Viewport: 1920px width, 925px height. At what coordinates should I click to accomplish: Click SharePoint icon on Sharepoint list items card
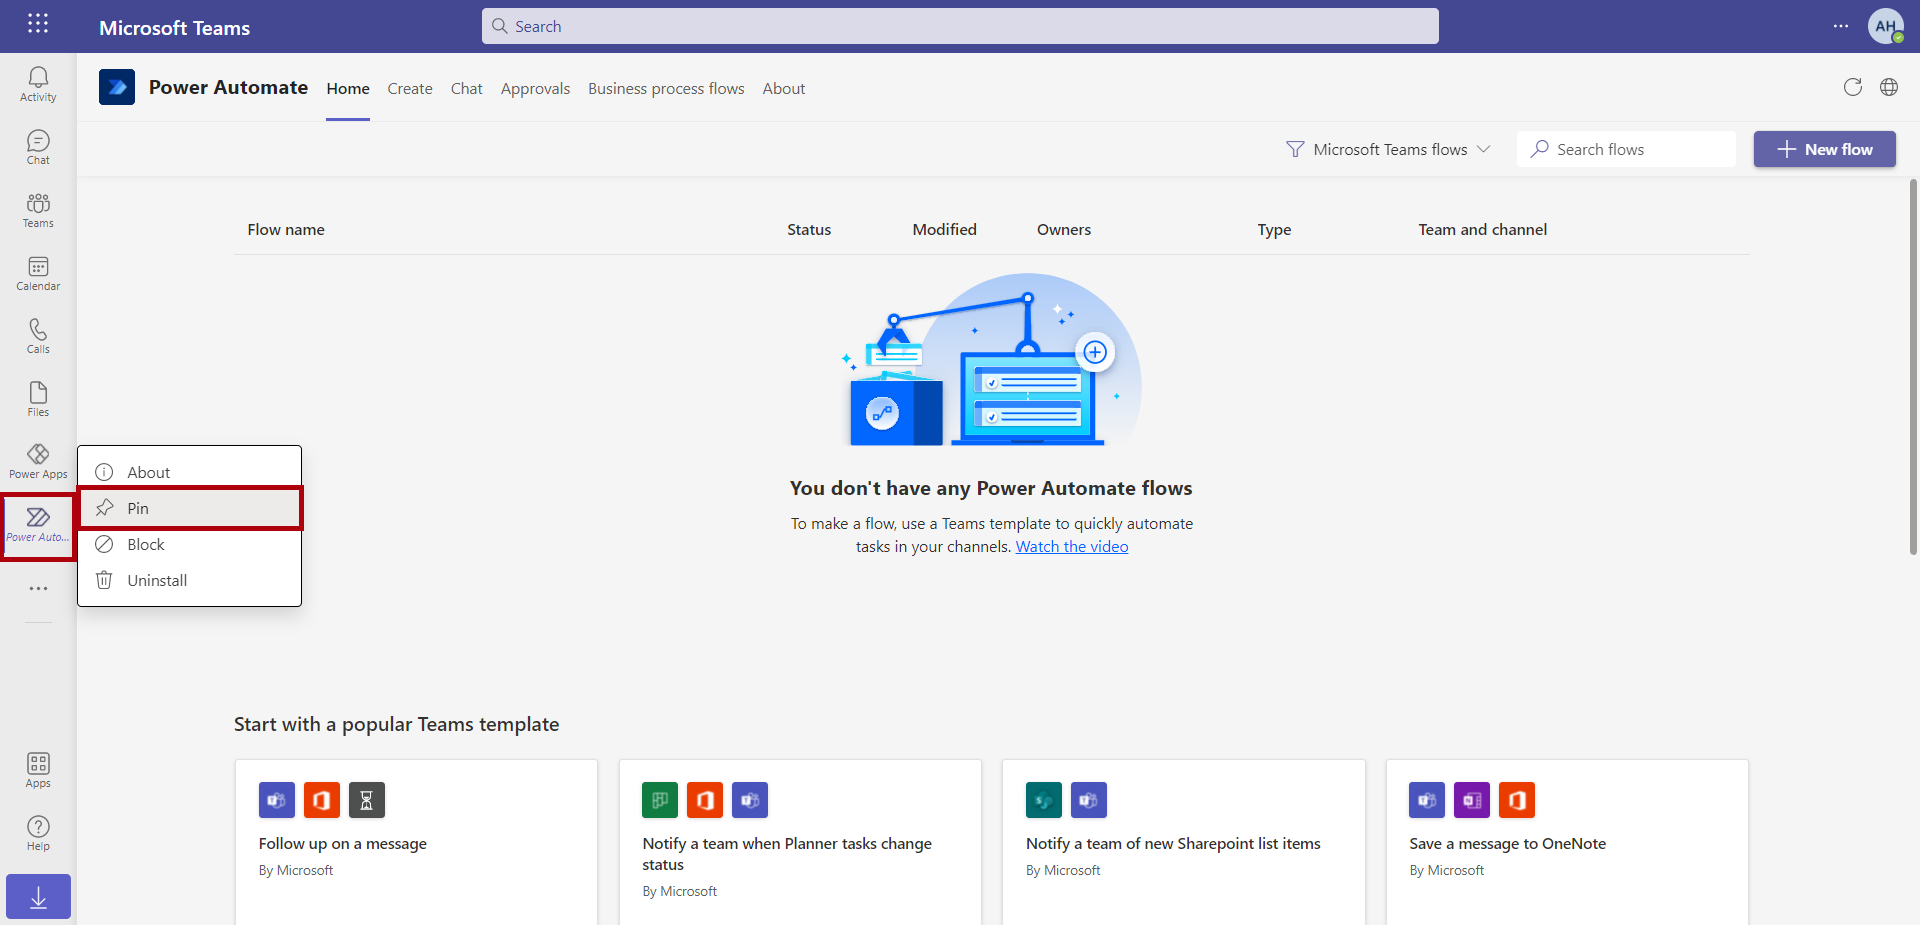(1044, 800)
